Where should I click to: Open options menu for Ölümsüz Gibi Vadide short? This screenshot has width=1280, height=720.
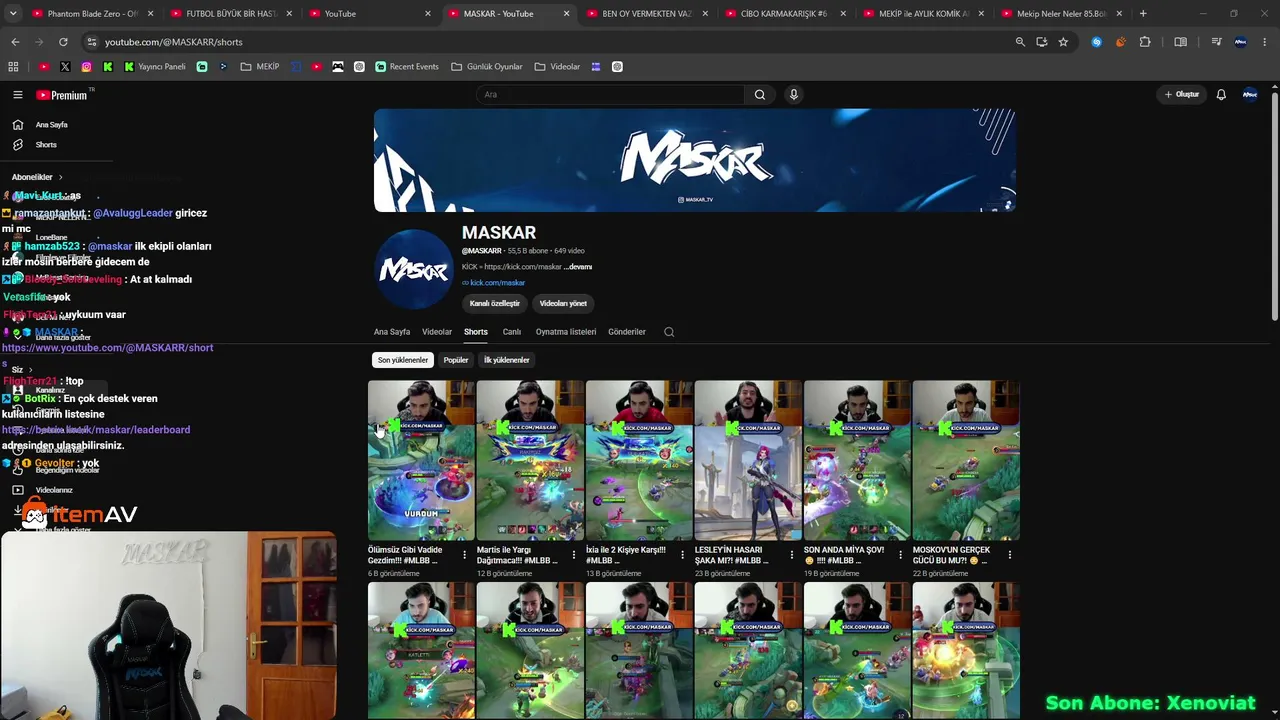(464, 555)
